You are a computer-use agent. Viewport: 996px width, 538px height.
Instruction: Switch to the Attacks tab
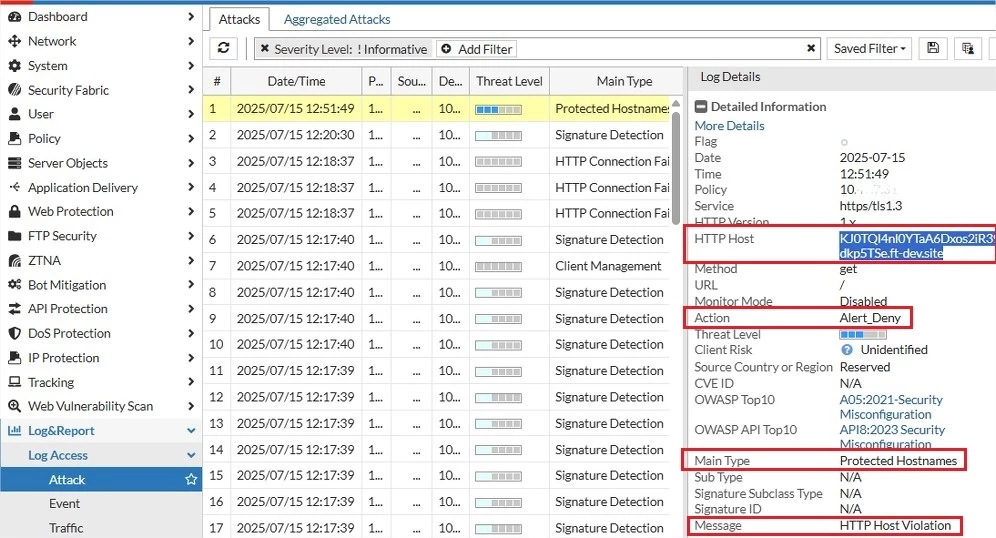click(239, 19)
